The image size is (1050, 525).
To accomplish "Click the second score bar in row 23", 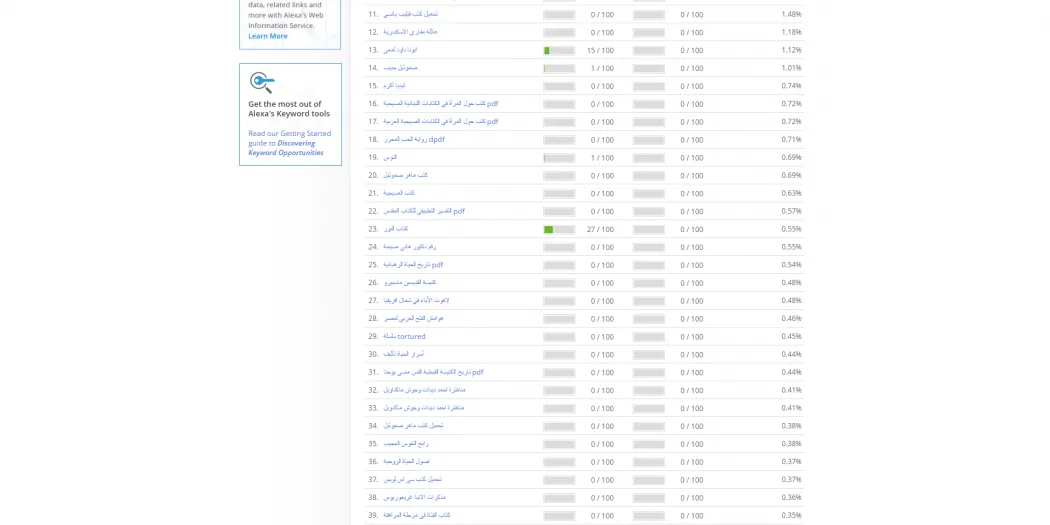I will tap(649, 230).
